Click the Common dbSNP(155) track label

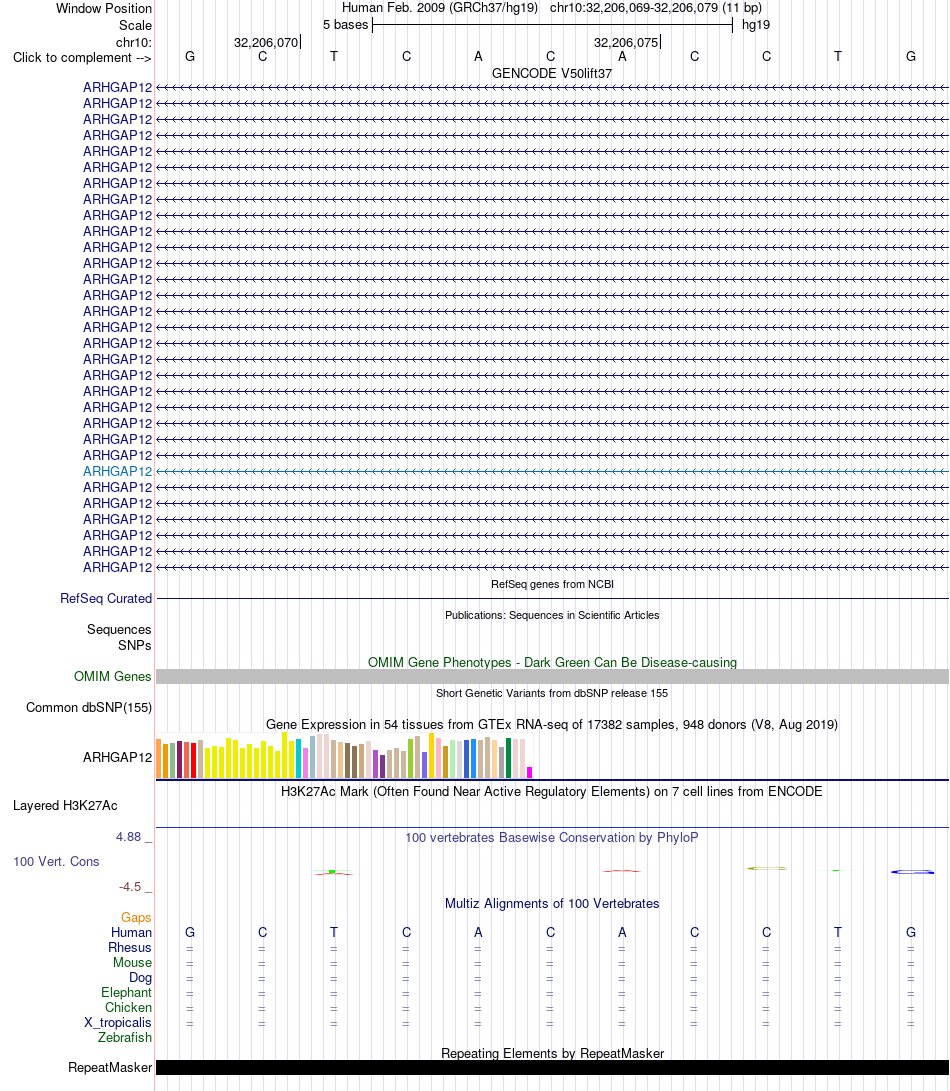pyautogui.click(x=88, y=708)
